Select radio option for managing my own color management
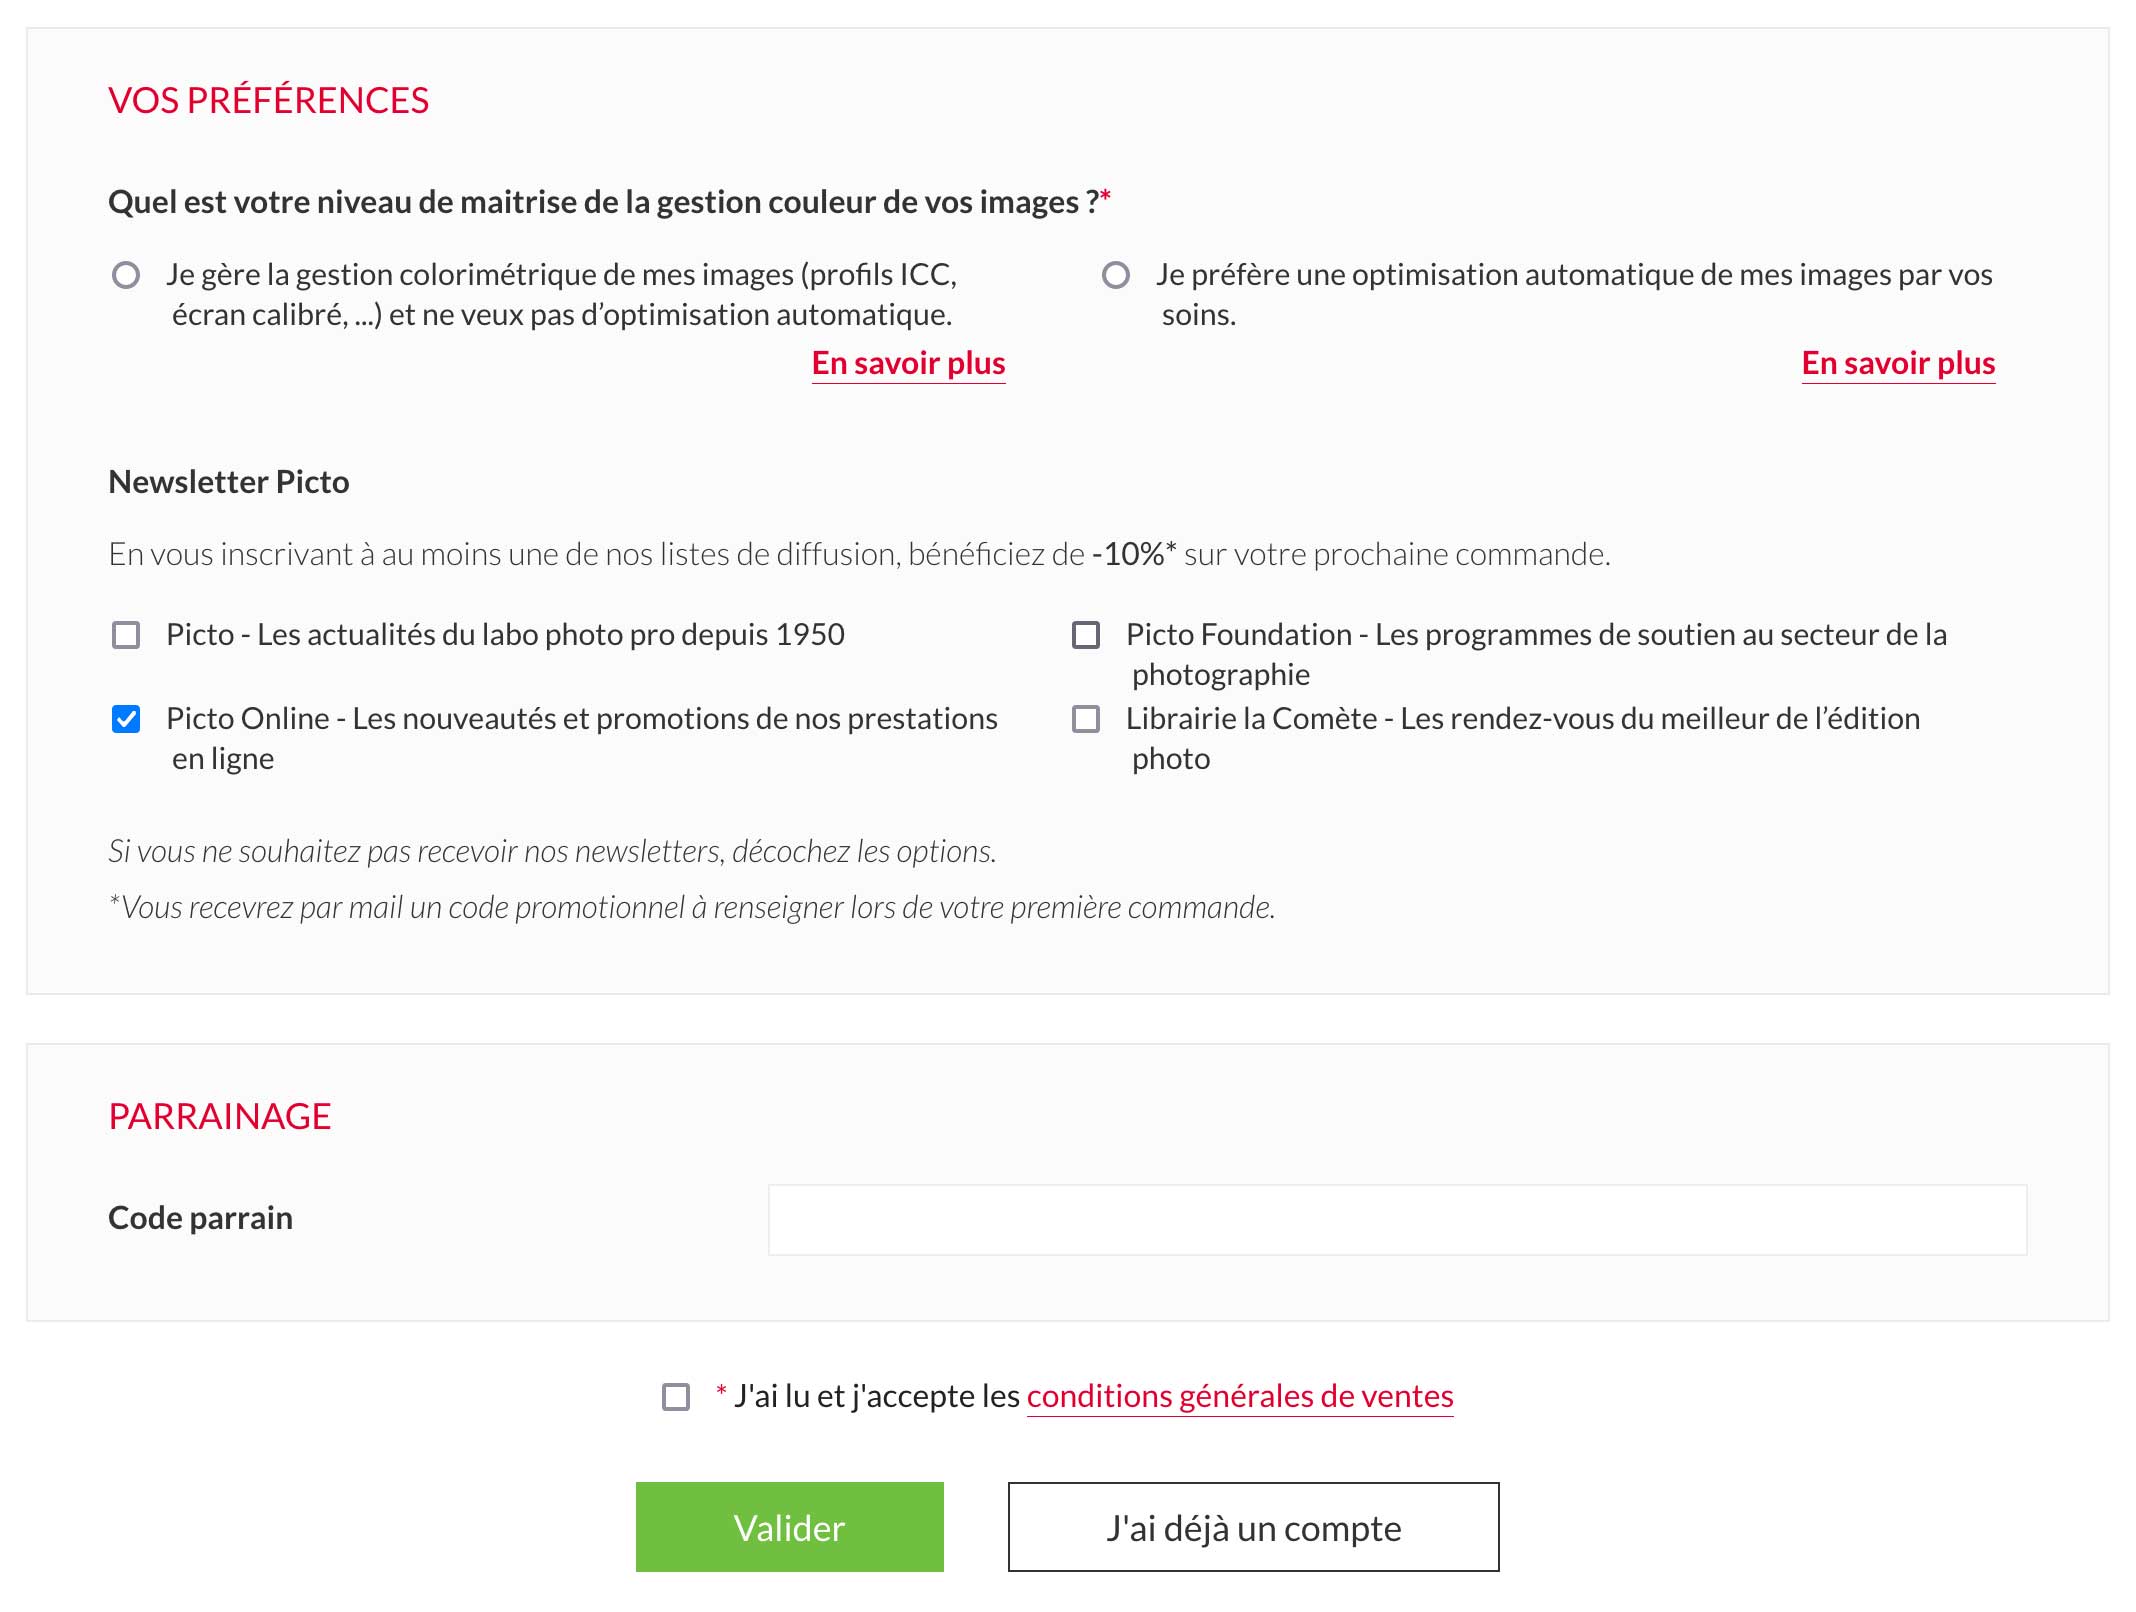 point(127,274)
